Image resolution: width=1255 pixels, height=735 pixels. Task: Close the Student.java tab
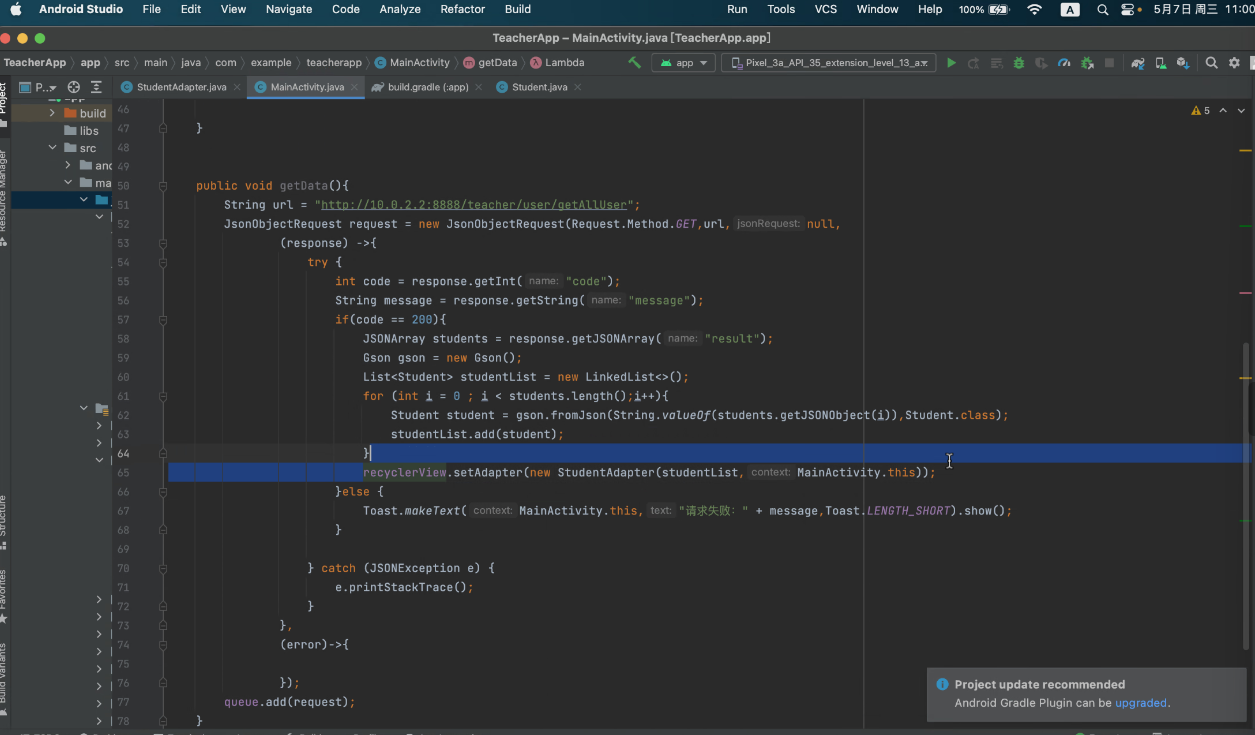[578, 87]
